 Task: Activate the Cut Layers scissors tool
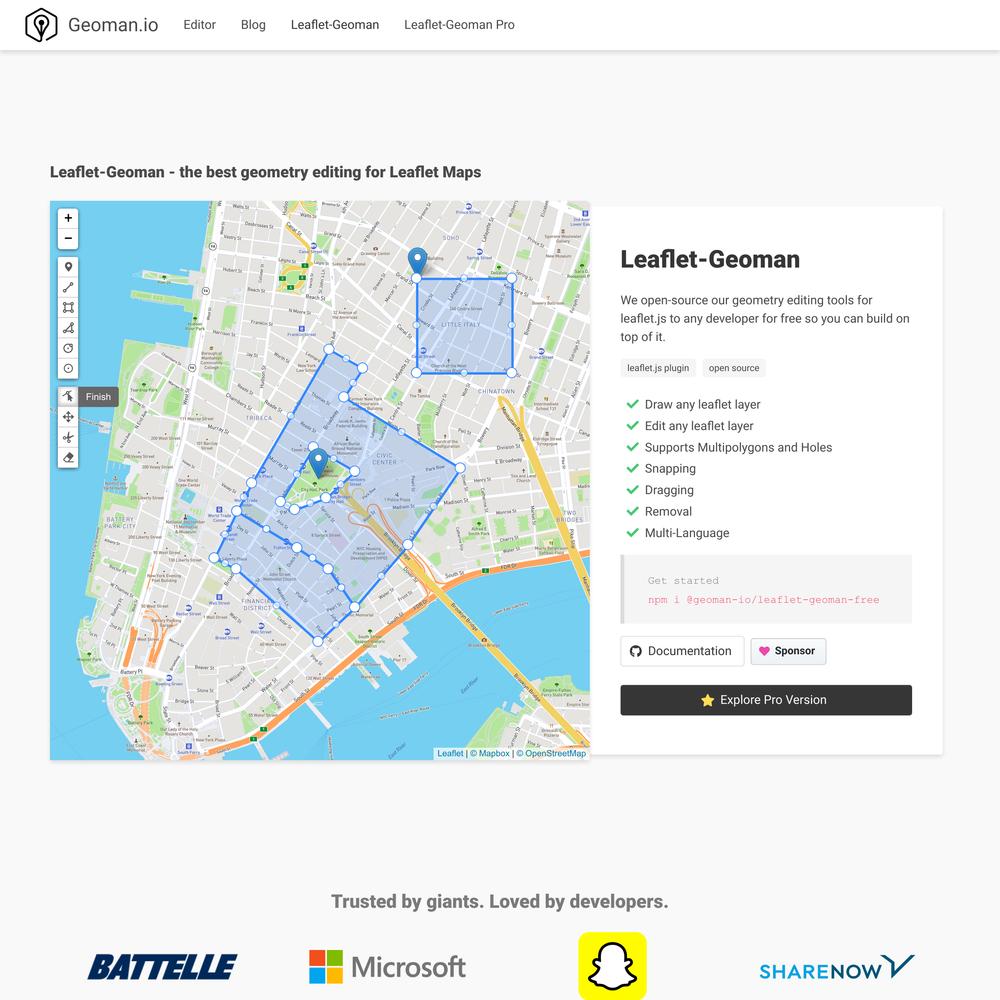point(68,438)
